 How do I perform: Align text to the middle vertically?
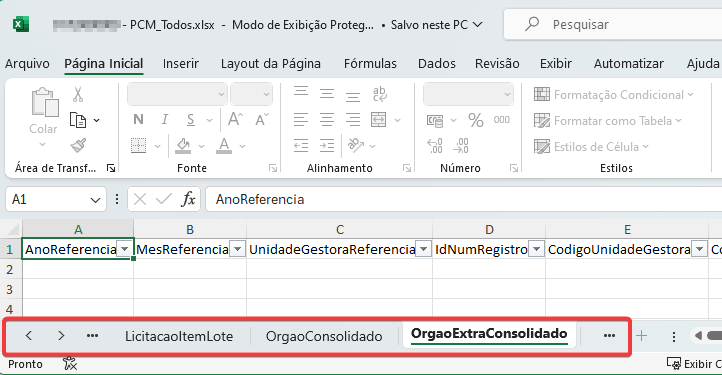click(327, 94)
